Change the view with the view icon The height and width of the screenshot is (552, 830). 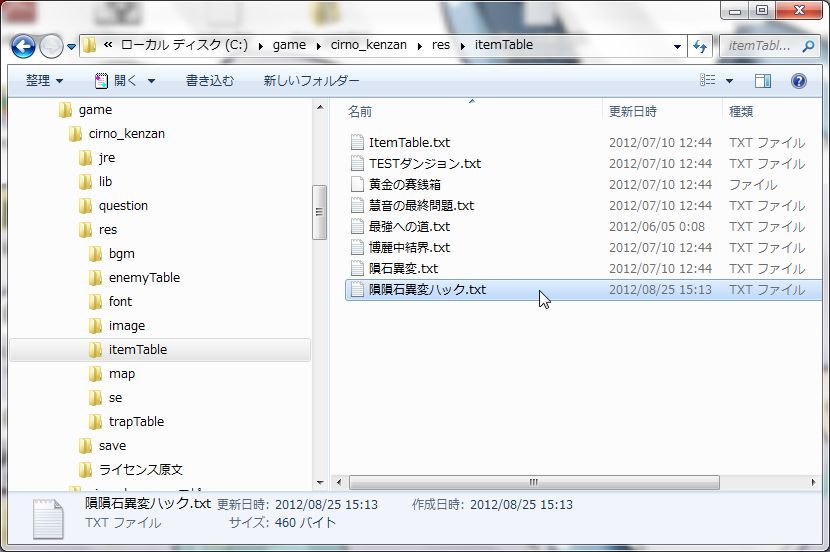click(x=707, y=80)
